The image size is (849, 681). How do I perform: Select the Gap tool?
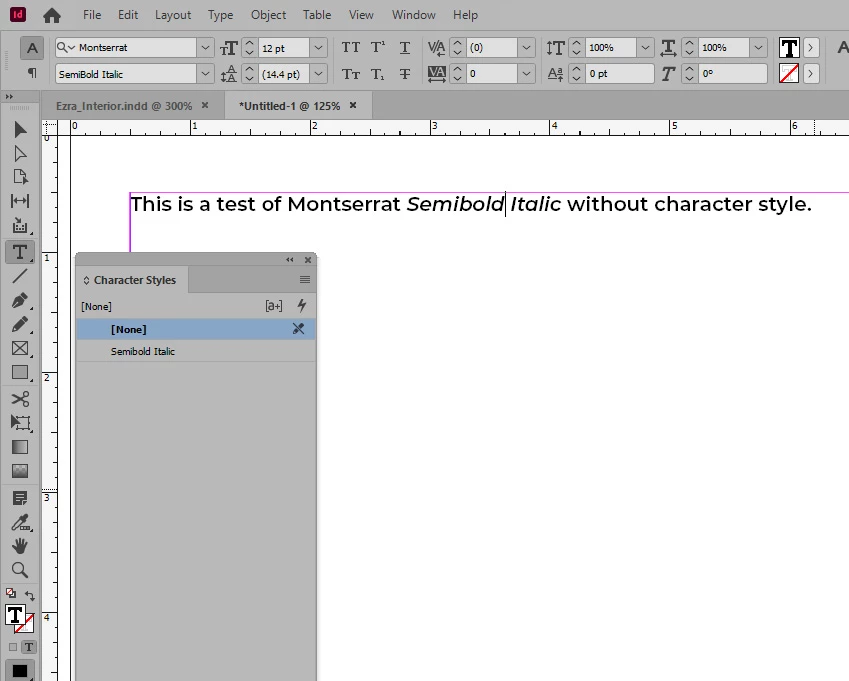click(20, 201)
